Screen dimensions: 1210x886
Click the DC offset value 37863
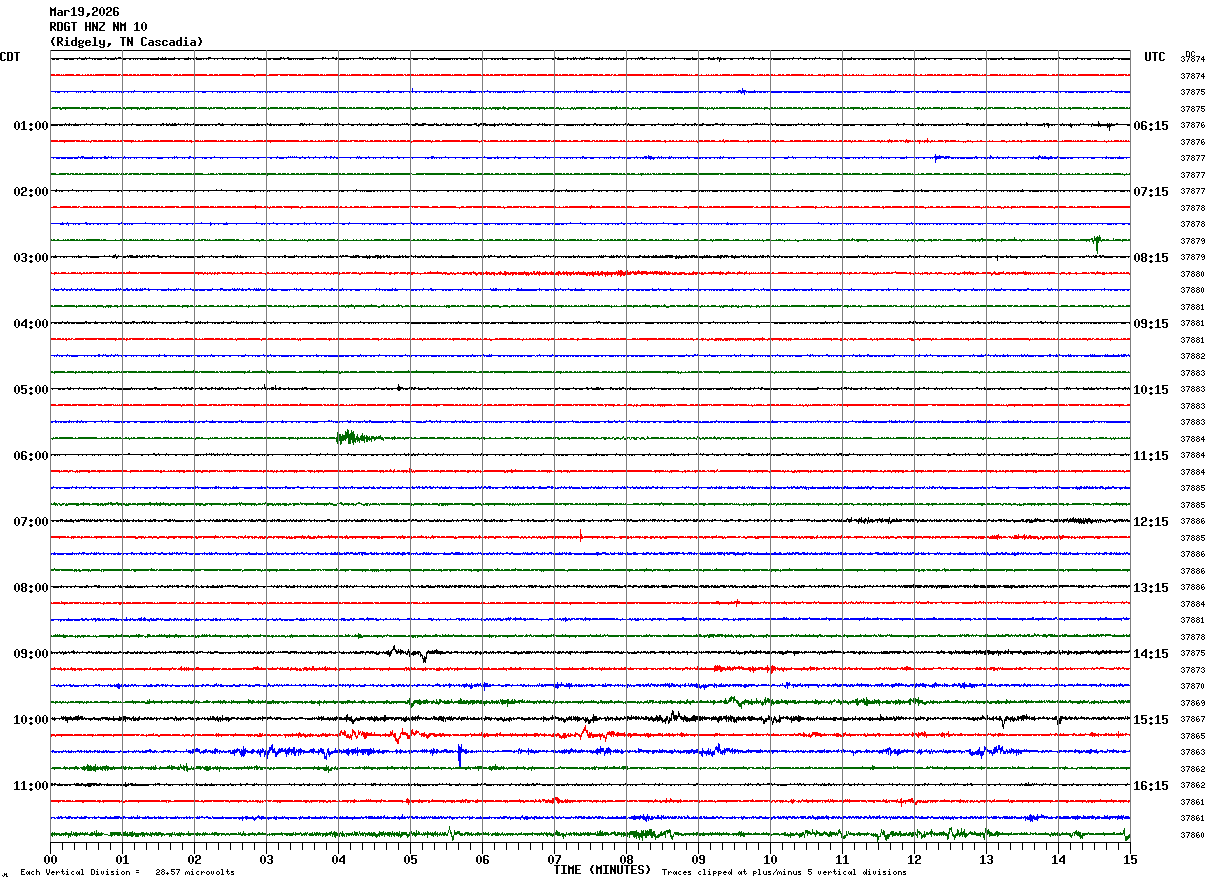tap(1192, 752)
